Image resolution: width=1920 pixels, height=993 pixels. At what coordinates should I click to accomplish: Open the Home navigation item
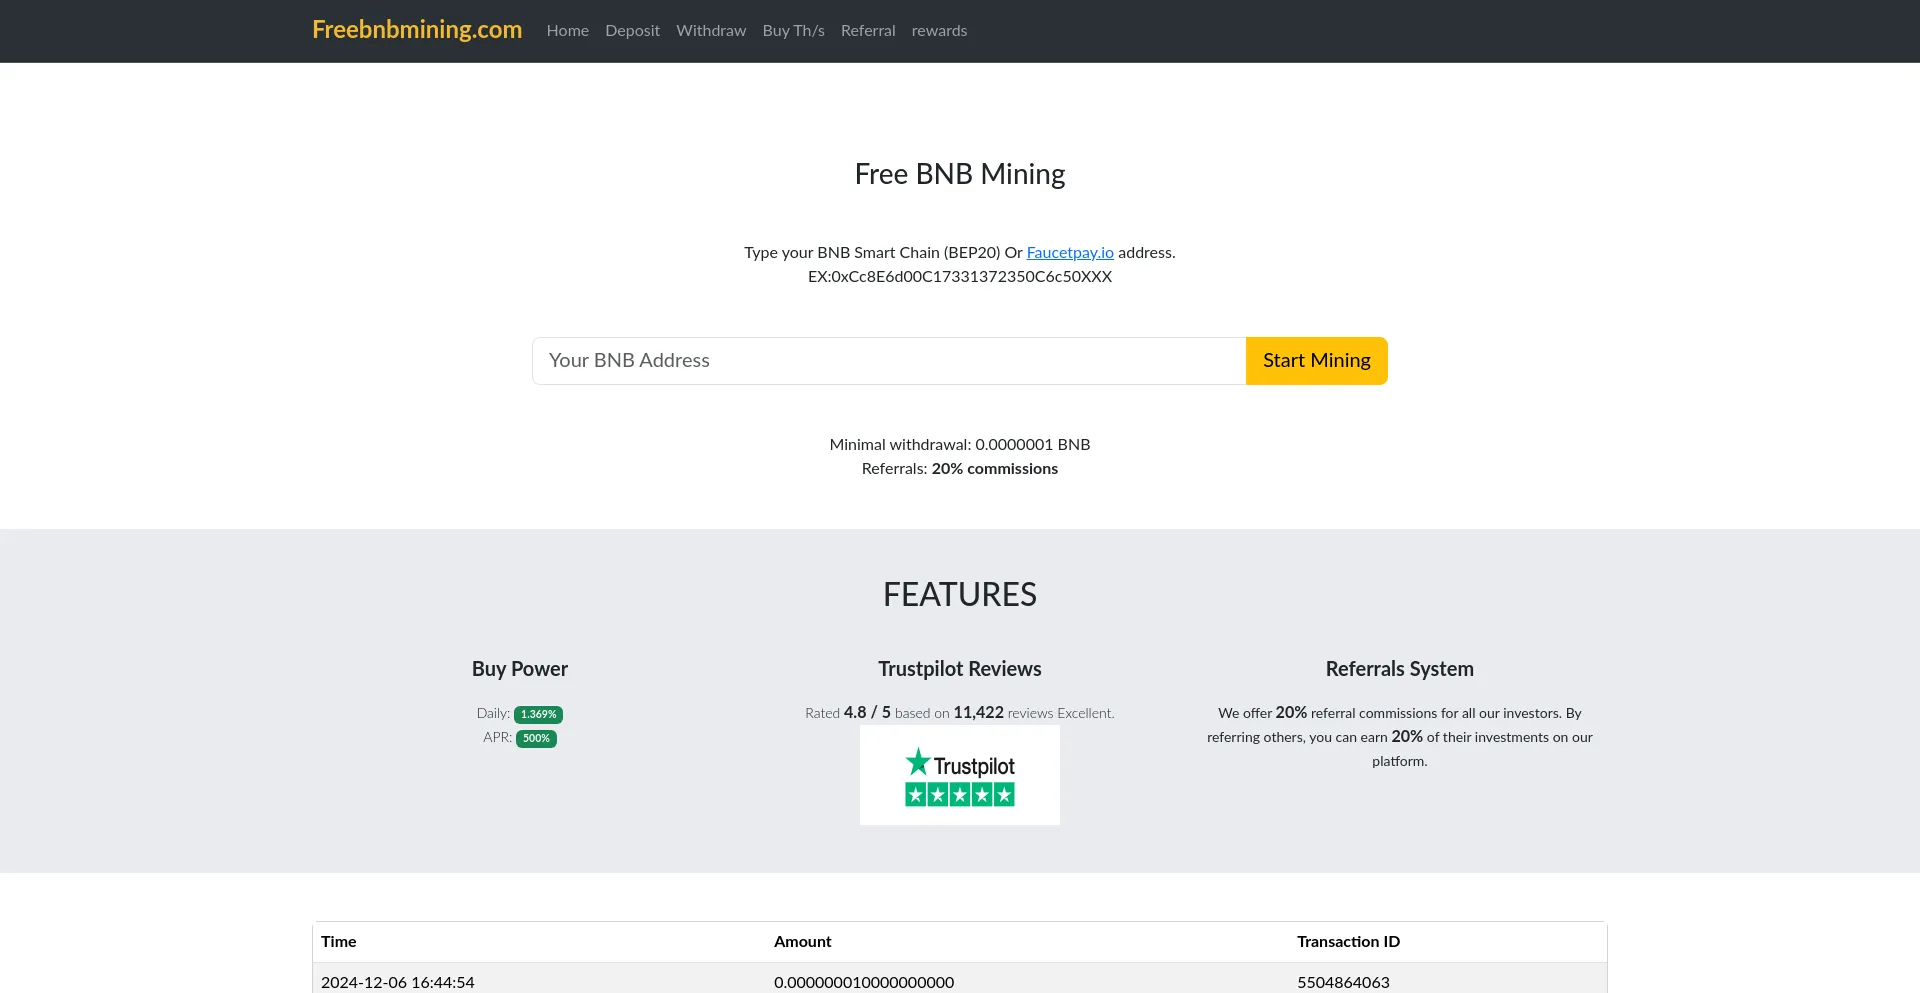coord(567,30)
